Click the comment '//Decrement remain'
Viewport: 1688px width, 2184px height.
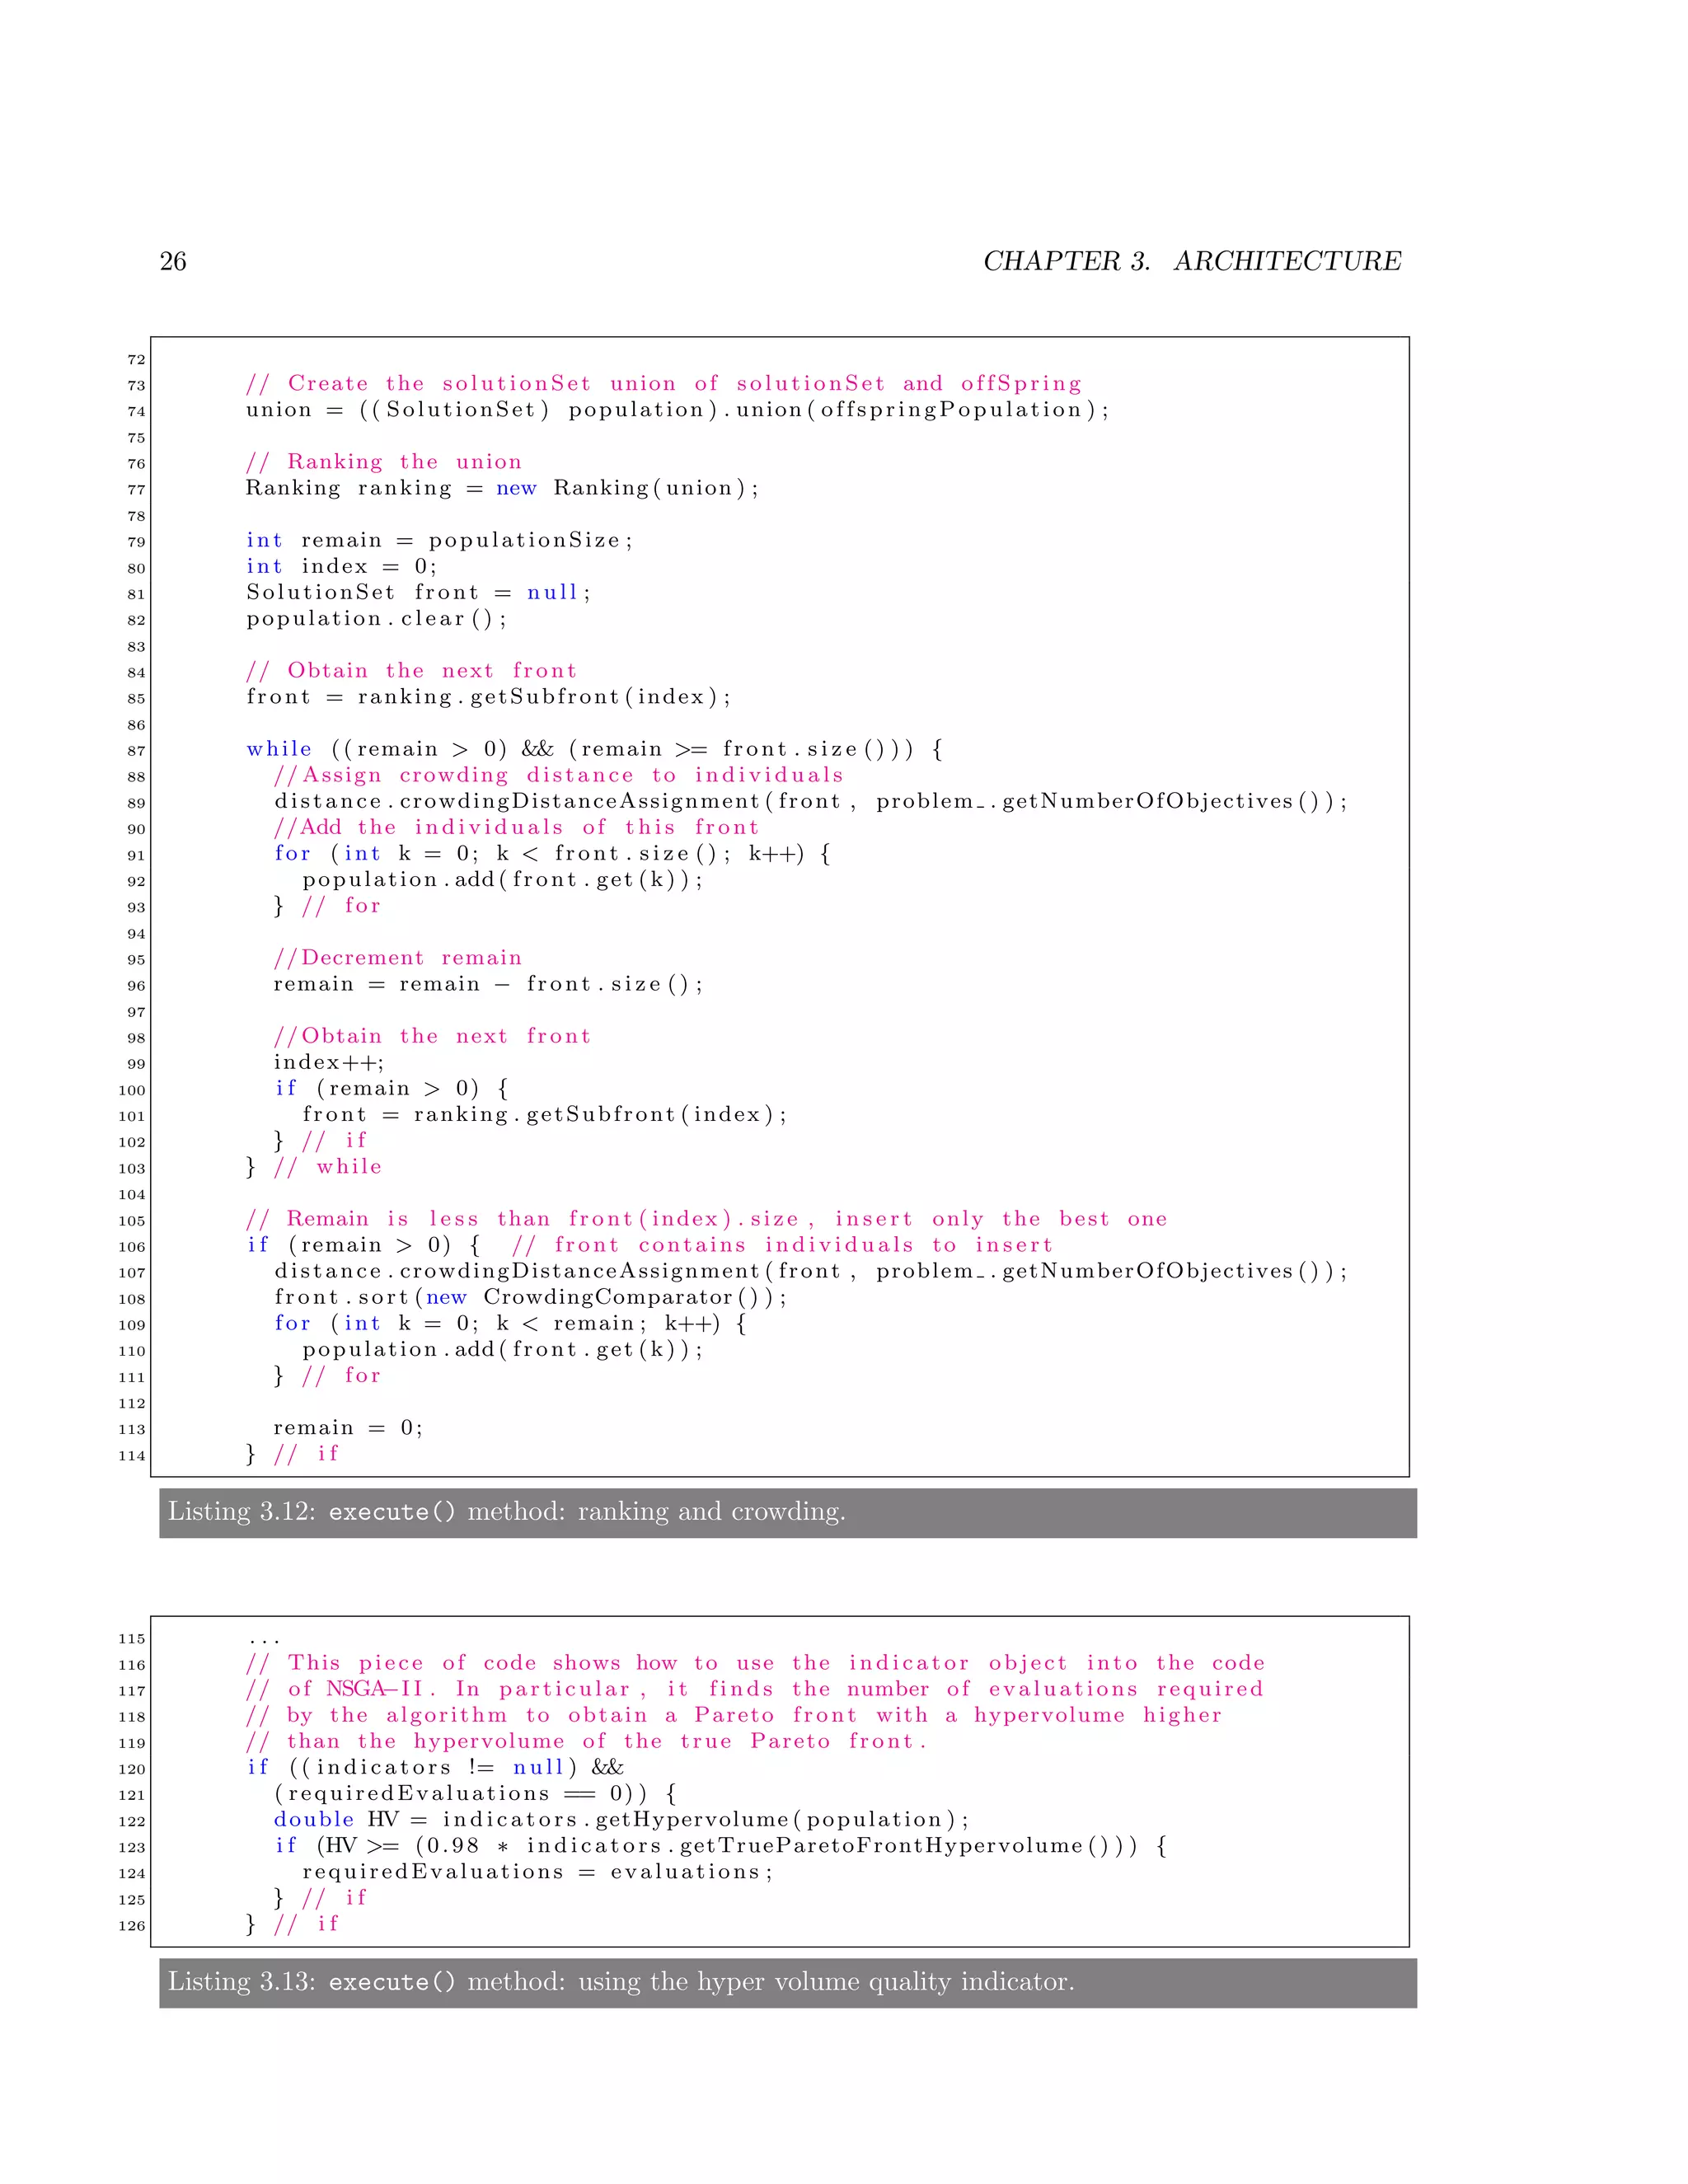point(397,958)
